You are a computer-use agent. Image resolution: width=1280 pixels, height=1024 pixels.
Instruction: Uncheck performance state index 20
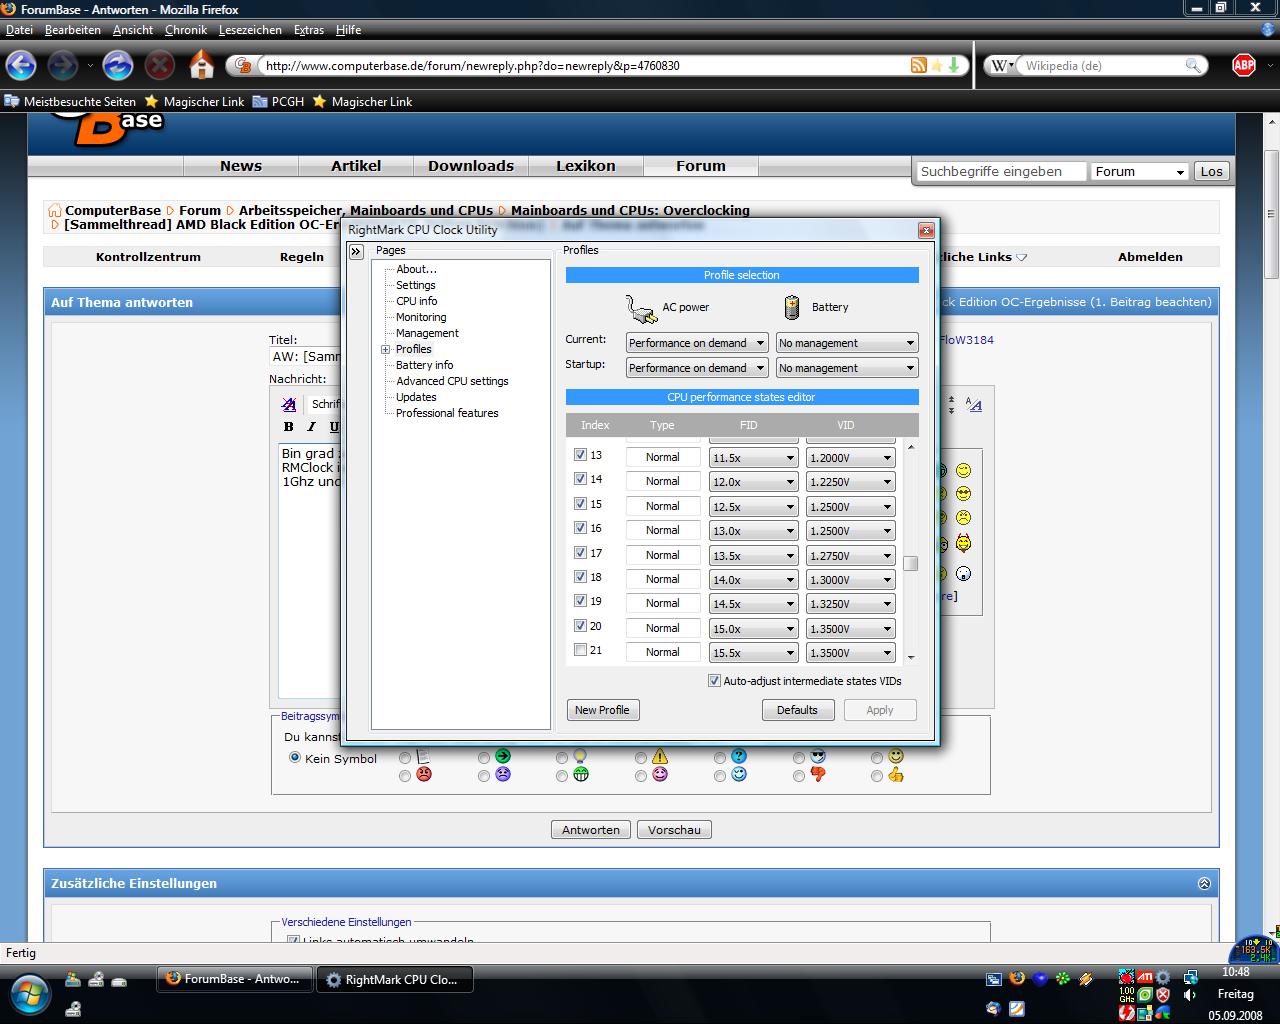click(x=580, y=625)
